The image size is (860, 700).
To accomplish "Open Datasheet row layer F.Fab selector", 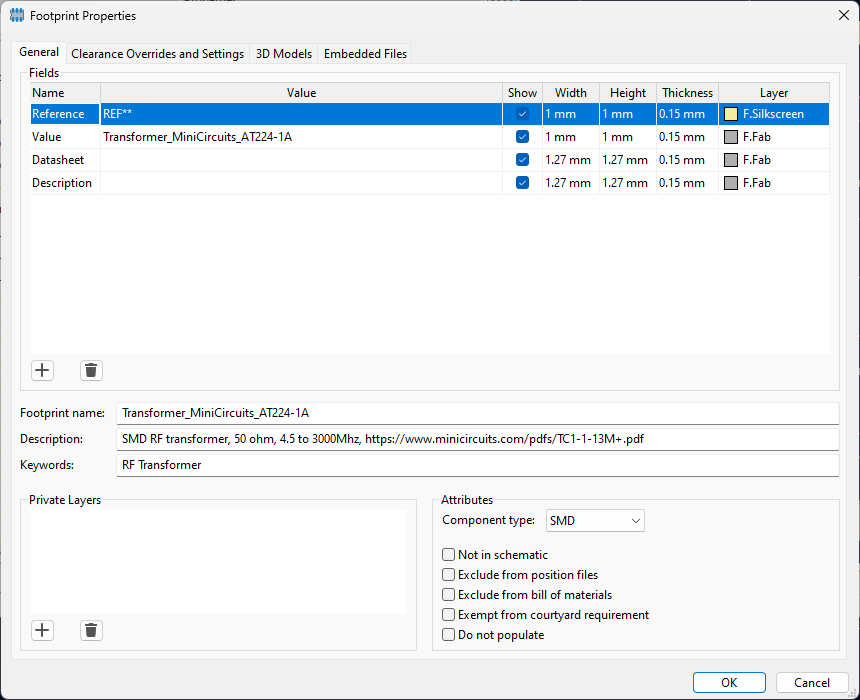I will coord(774,160).
